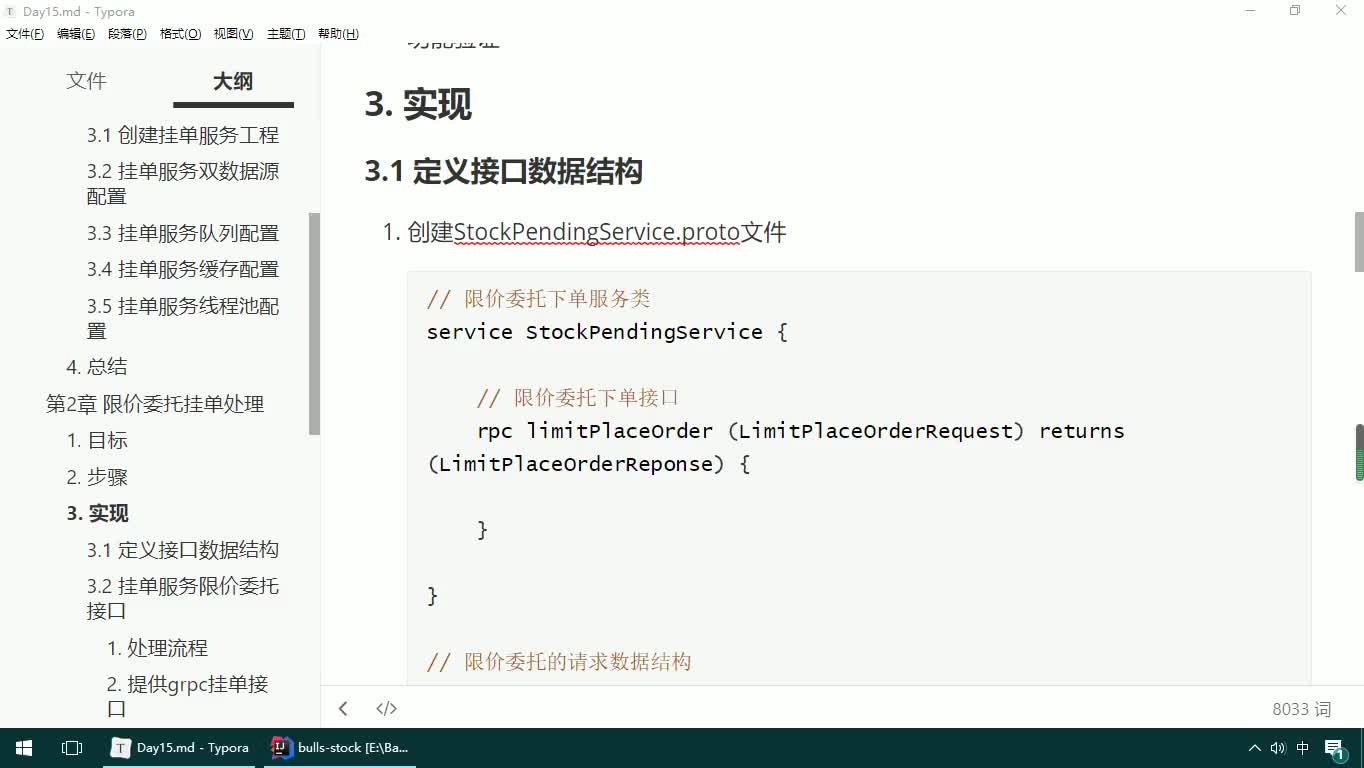Image resolution: width=1364 pixels, height=768 pixels.
Task: Click the rpc limitPlaceOrder code line
Action: click(801, 431)
